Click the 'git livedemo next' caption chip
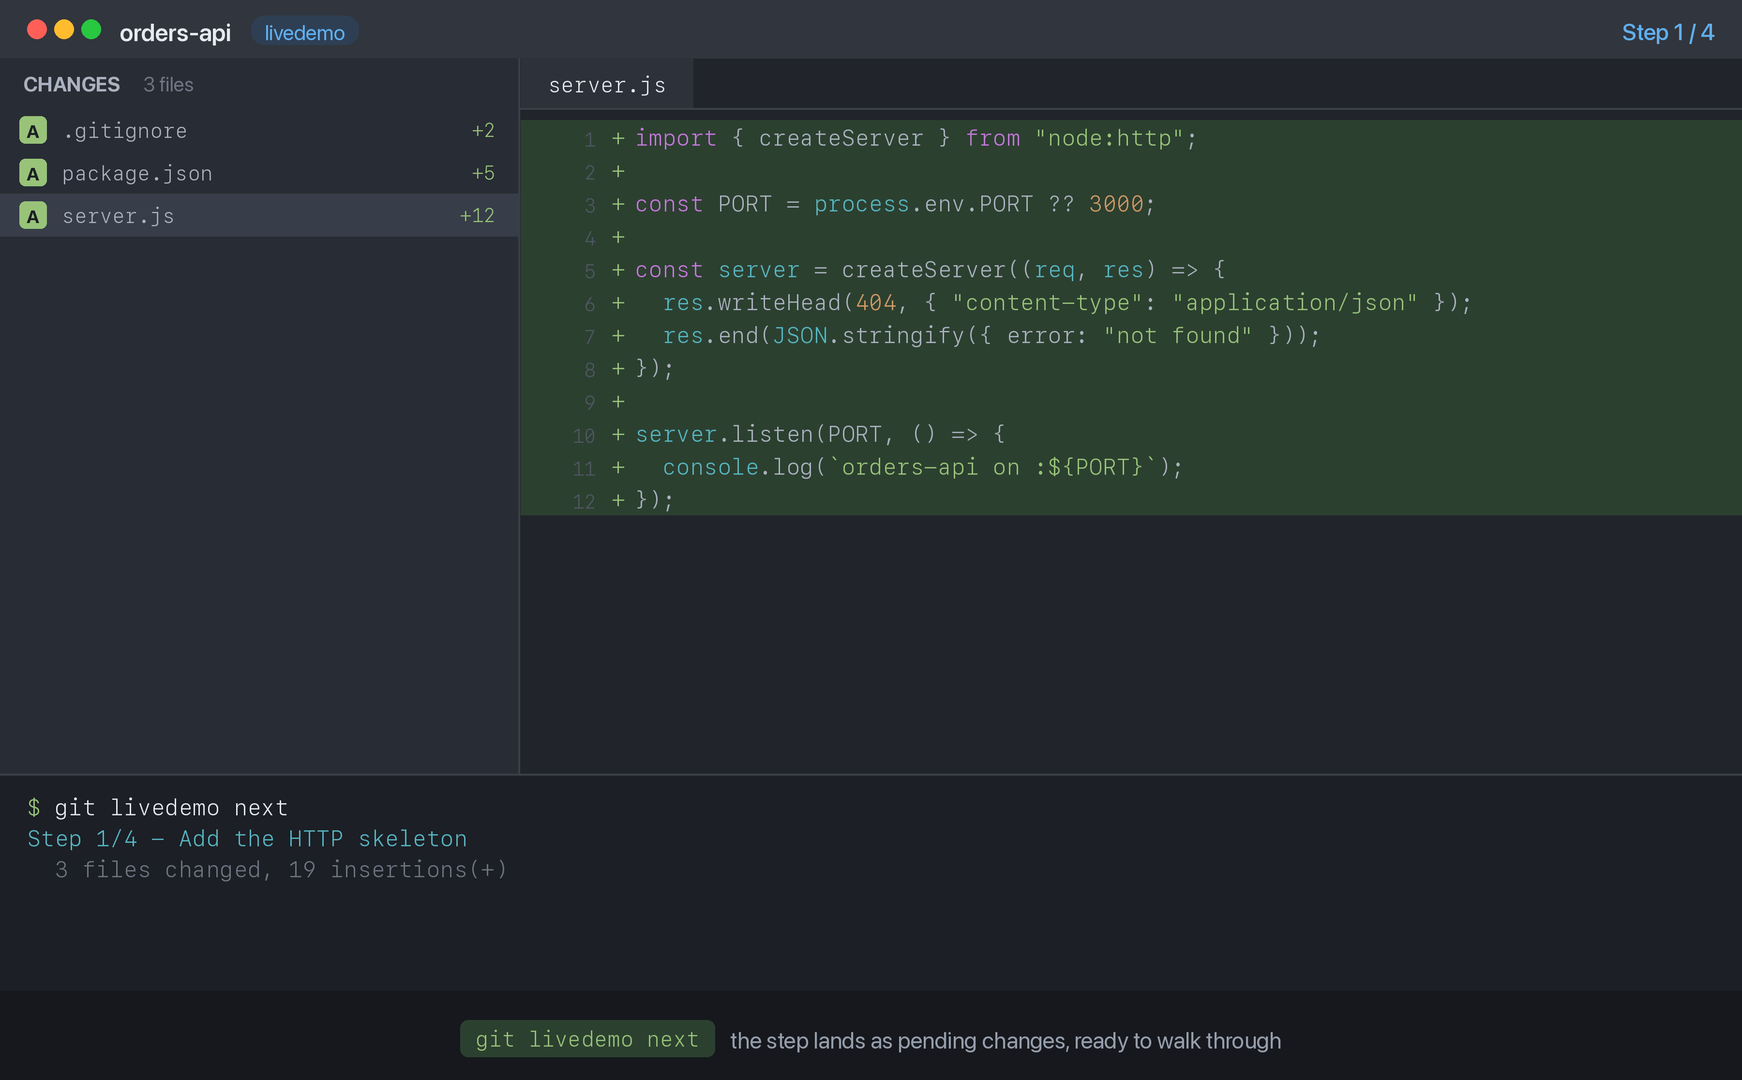The width and height of the screenshot is (1742, 1080). 587,1039
